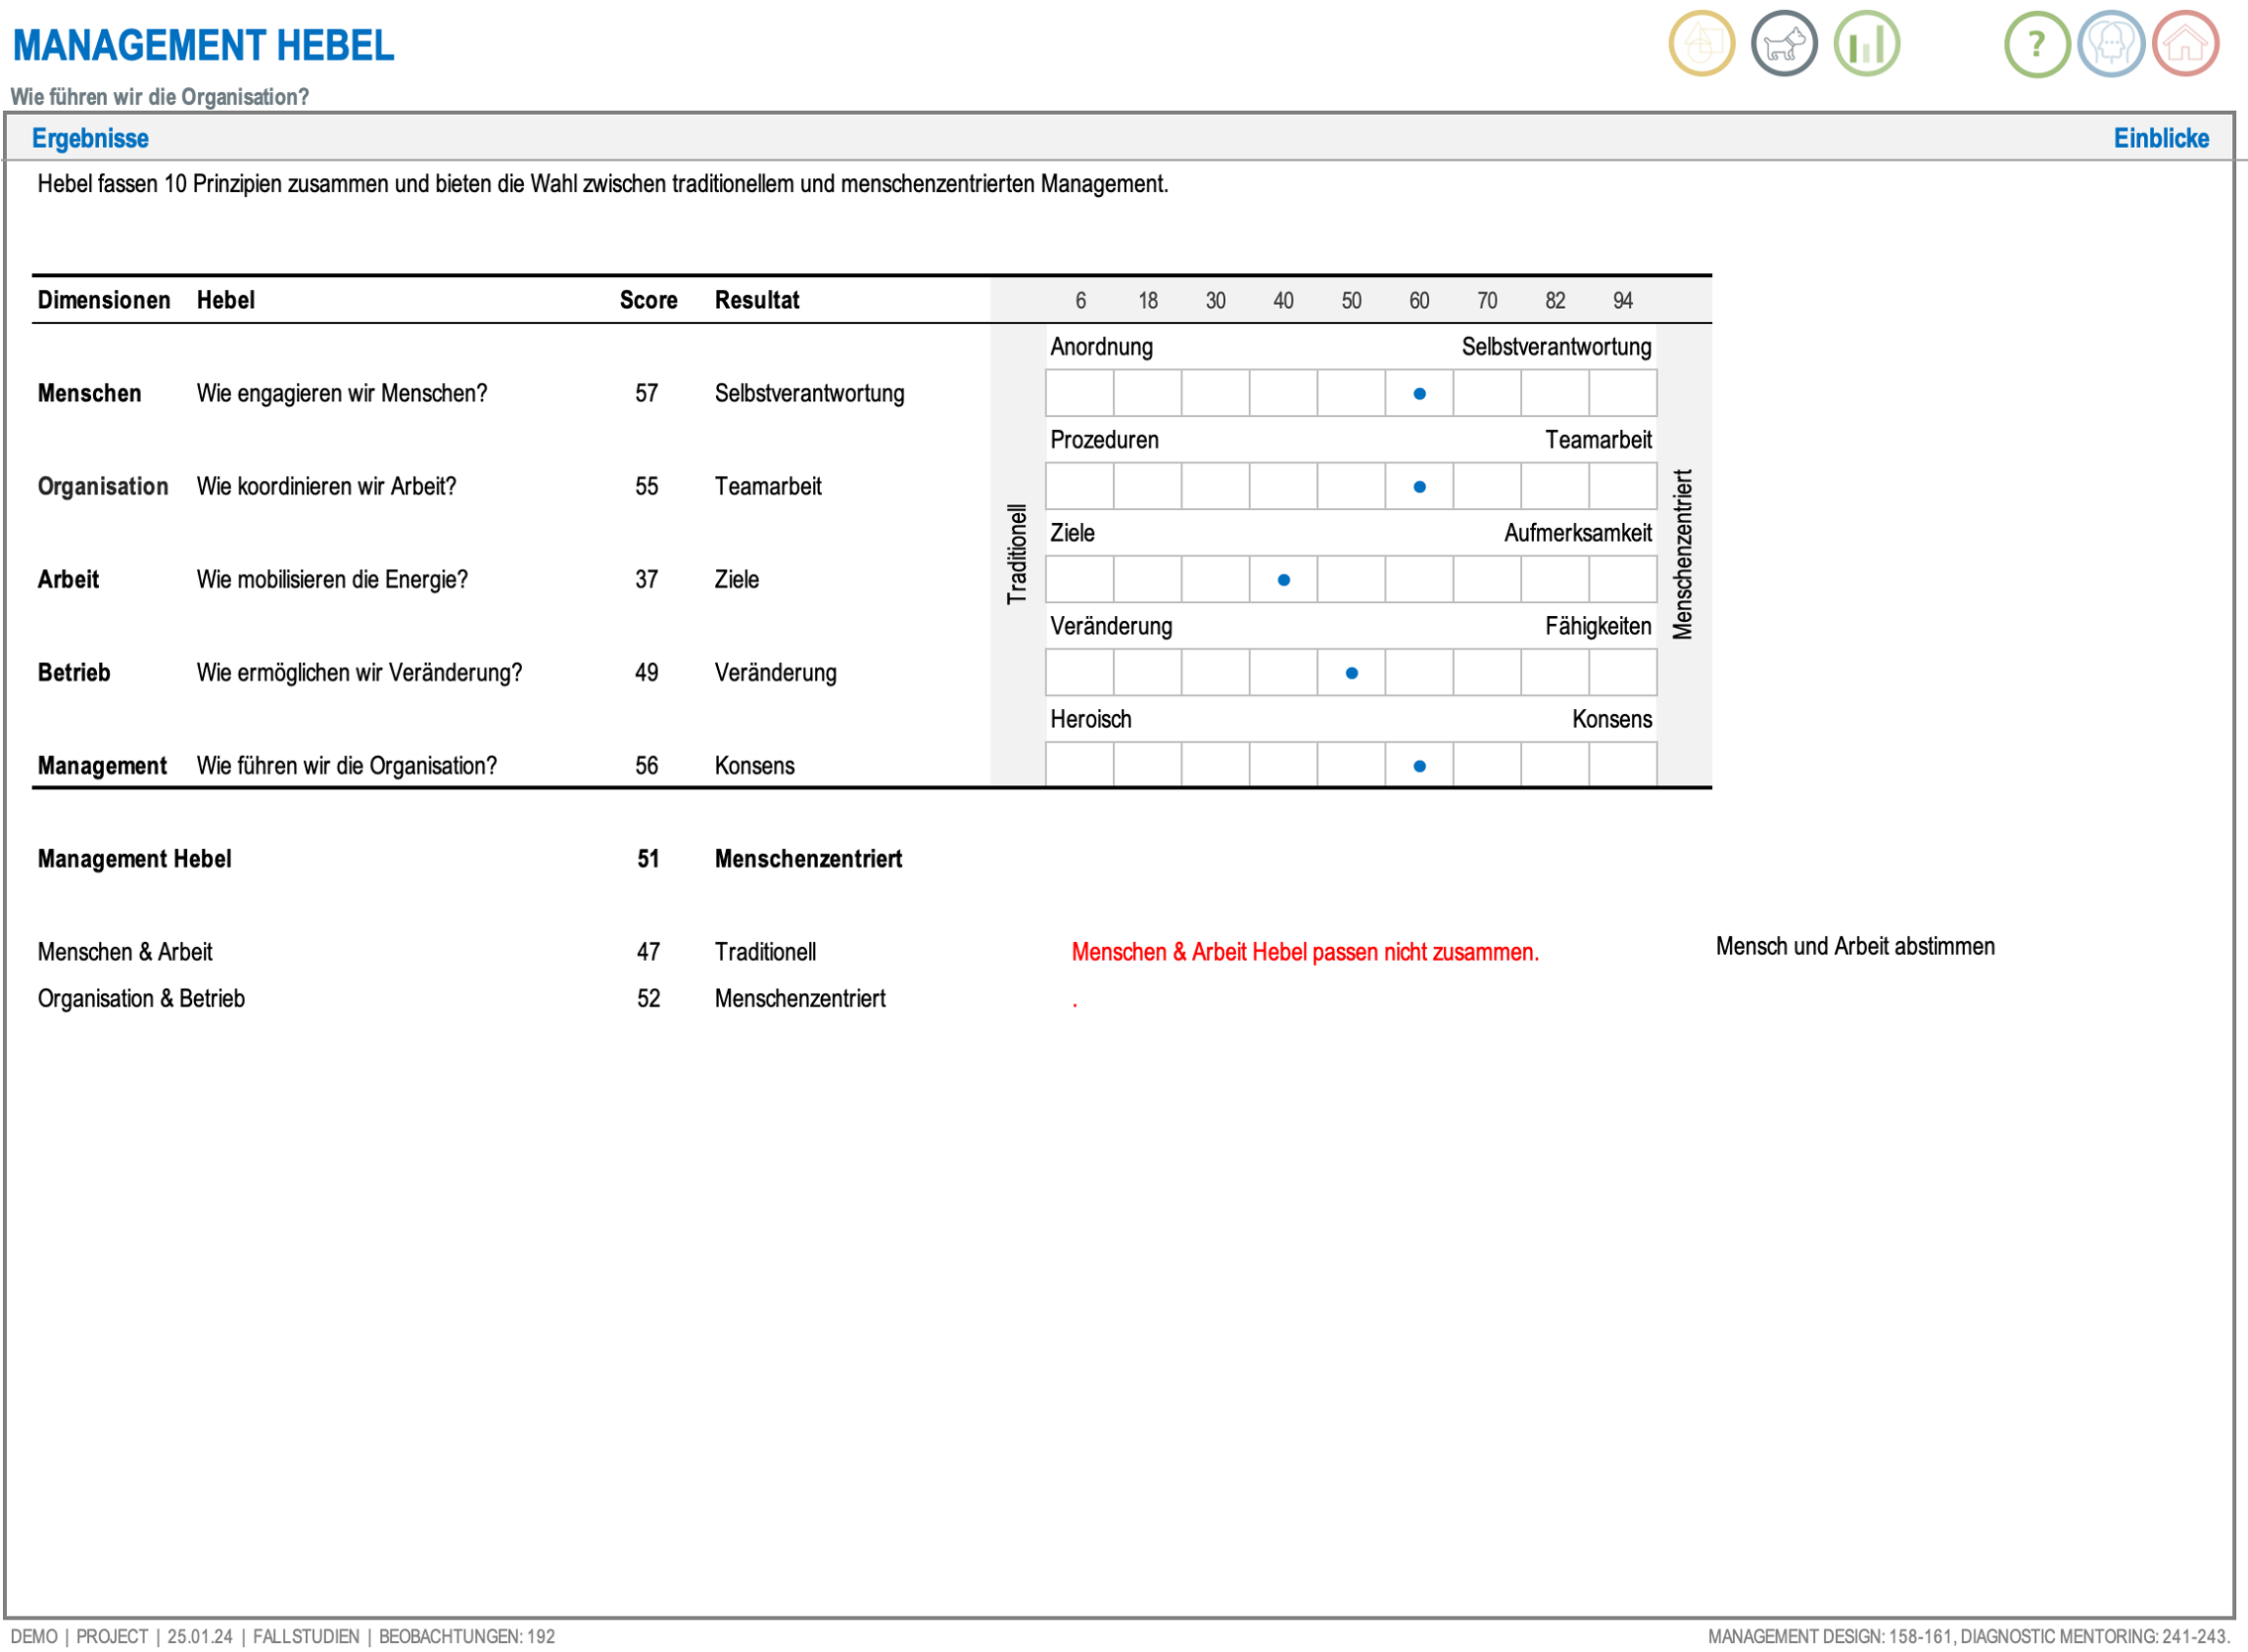Screen dimensions: 2248x1652
Task: Click the 'Hebel' column header
Action: pos(225,301)
